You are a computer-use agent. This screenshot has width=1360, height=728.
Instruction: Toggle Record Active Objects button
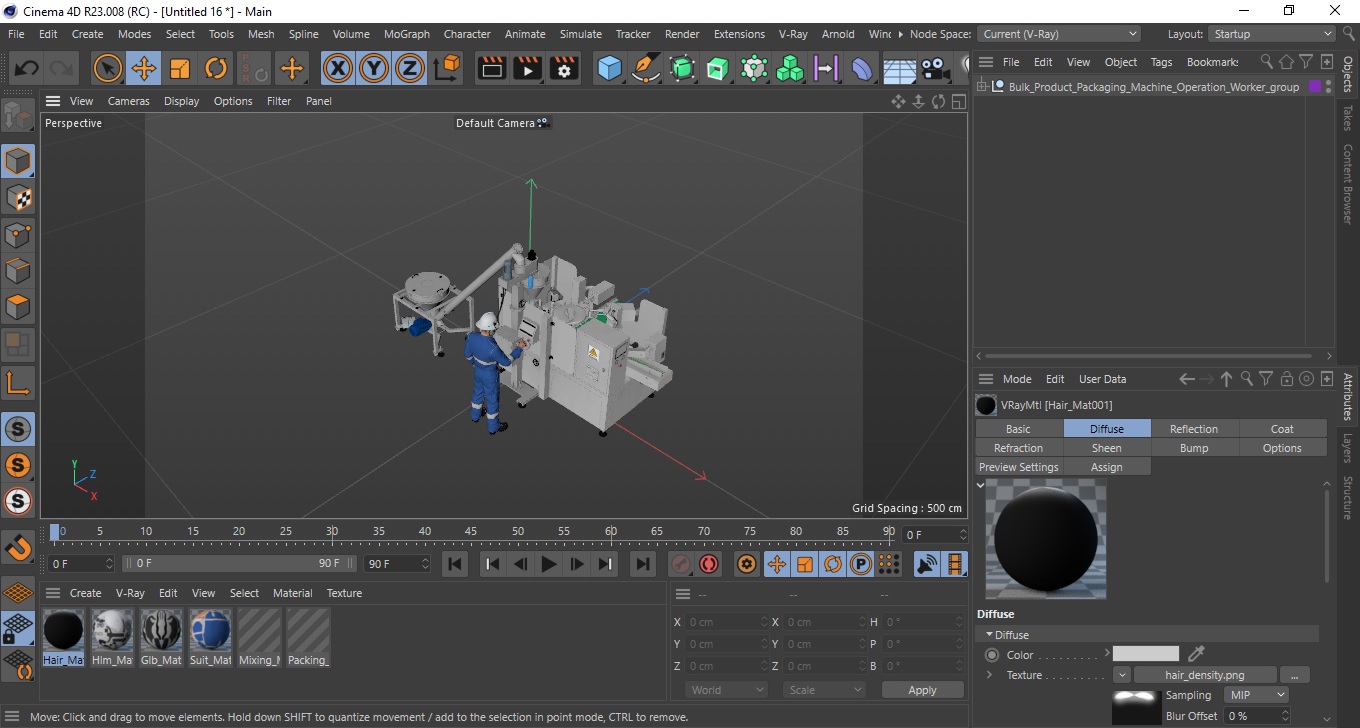pos(681,564)
